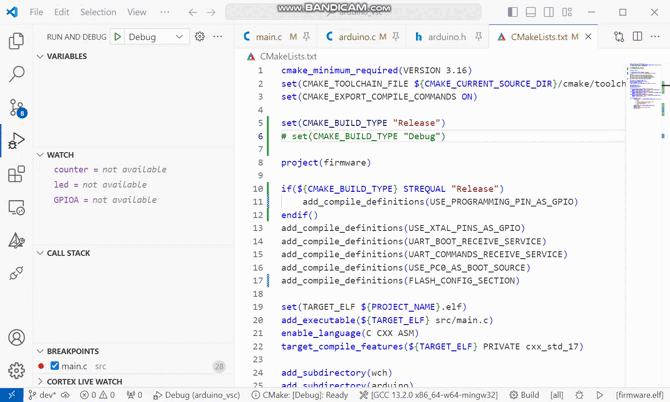Click the dev* git branch indicator
This screenshot has width=670, height=402.
[x=42, y=395]
